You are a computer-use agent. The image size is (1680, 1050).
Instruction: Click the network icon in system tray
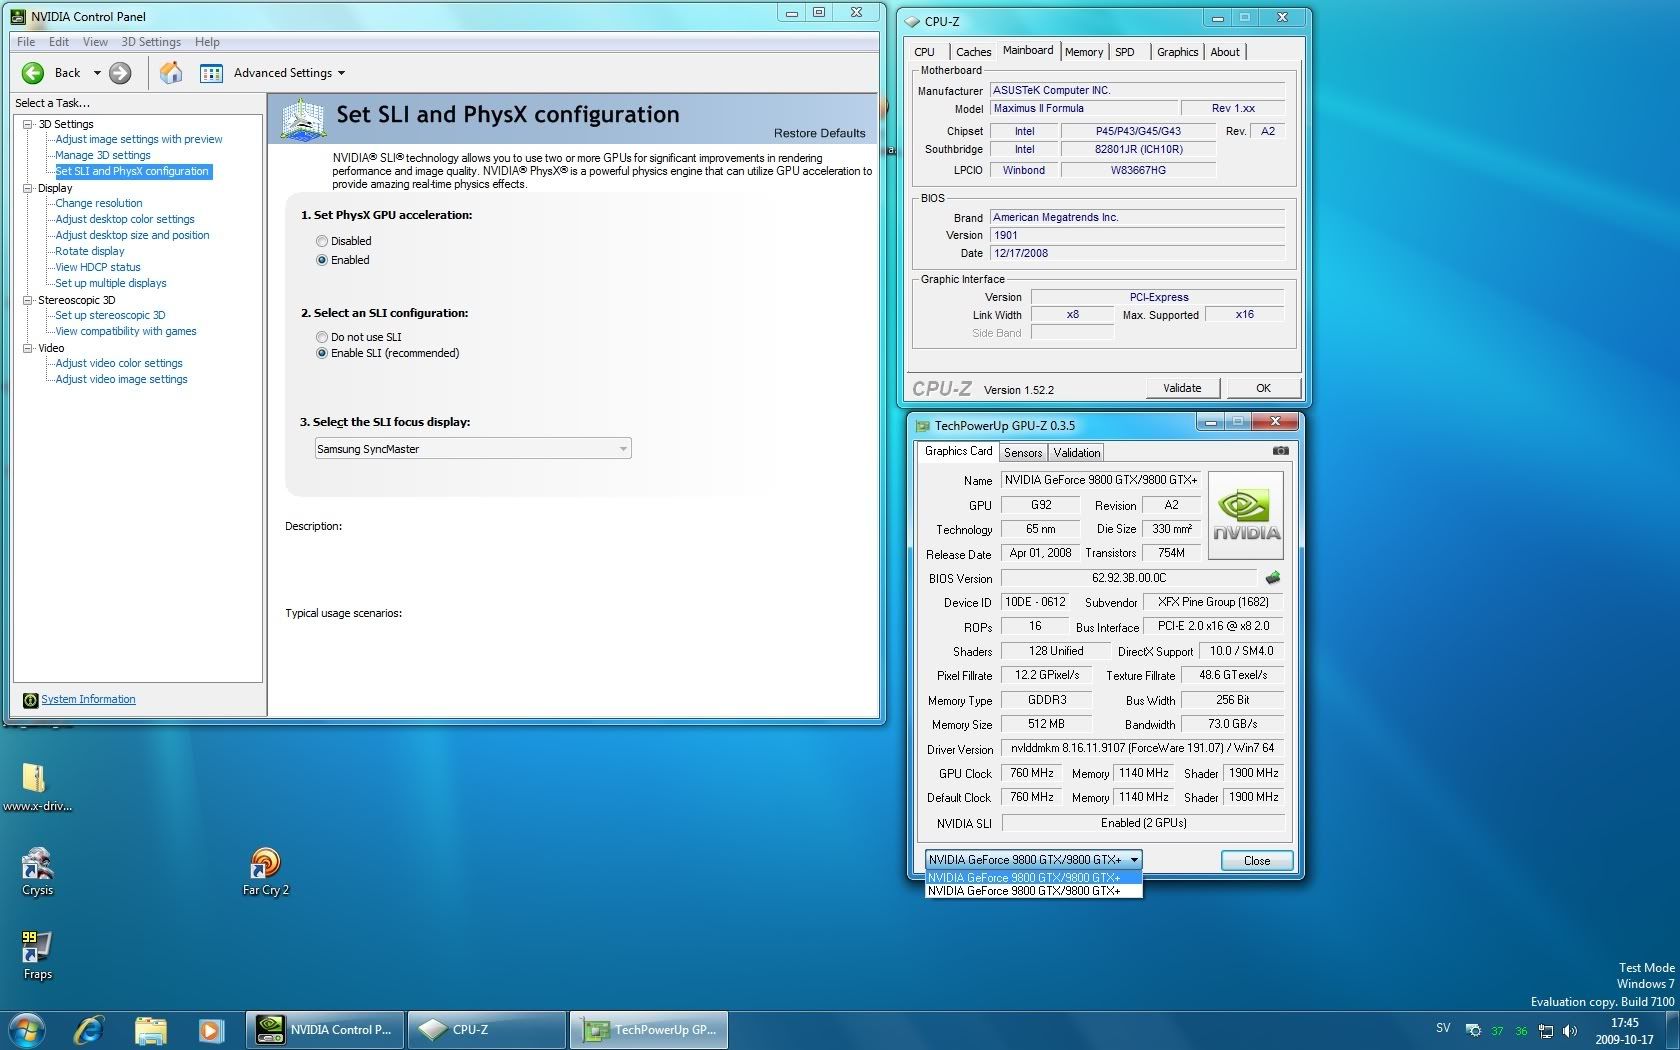pos(1546,1031)
